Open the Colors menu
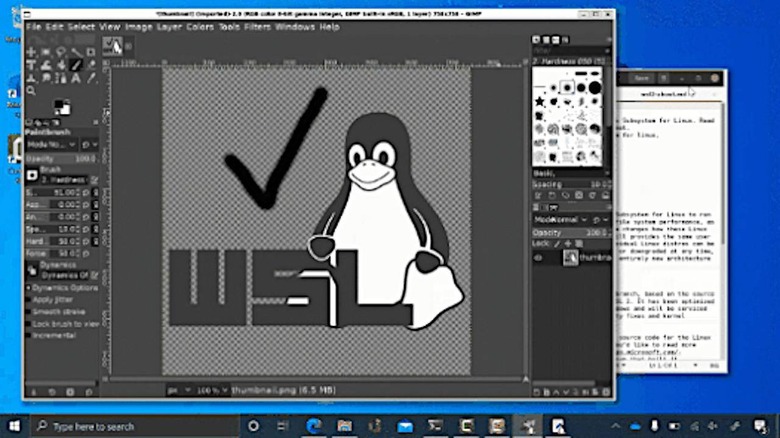 pyautogui.click(x=200, y=27)
